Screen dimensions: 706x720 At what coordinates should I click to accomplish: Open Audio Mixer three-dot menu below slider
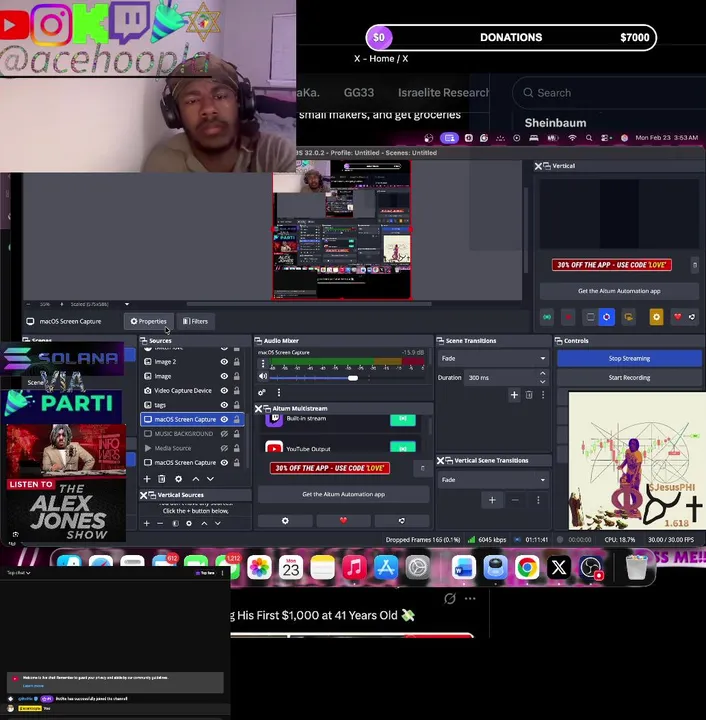coord(279,393)
